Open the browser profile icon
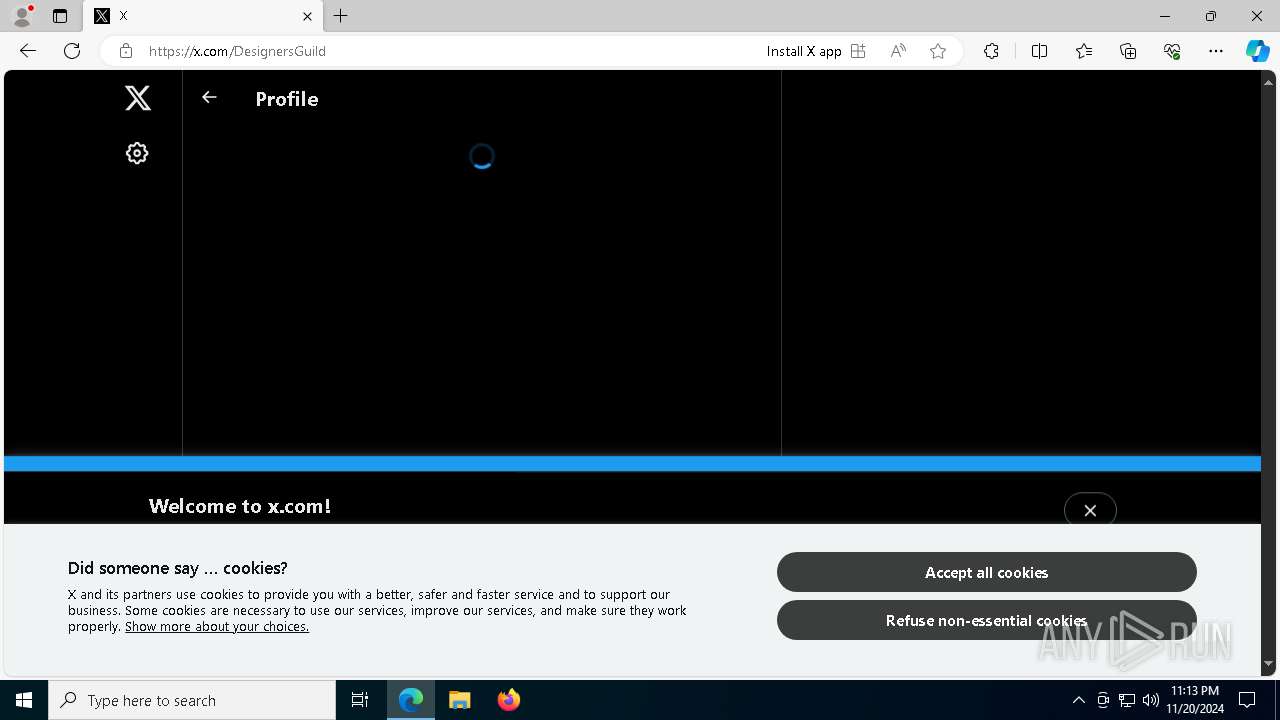The height and width of the screenshot is (720, 1280). 21,16
